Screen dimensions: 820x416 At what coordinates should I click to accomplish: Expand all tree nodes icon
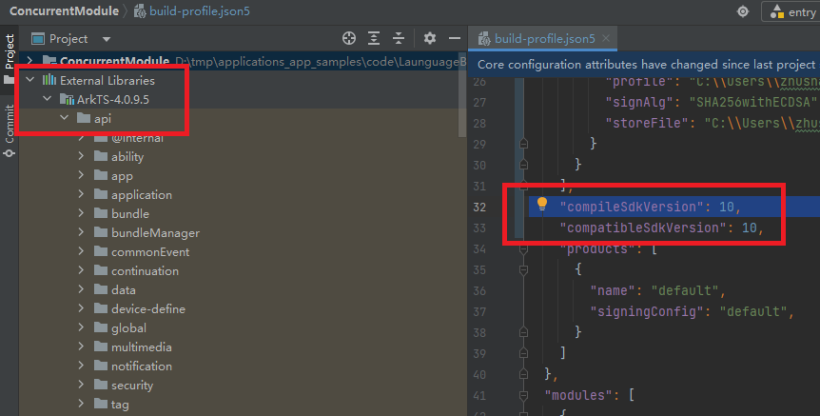pos(373,38)
